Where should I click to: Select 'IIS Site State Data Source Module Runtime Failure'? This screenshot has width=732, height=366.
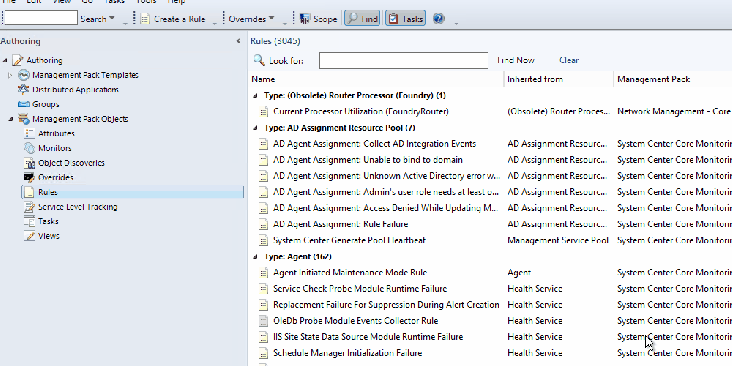pyautogui.click(x=368, y=337)
